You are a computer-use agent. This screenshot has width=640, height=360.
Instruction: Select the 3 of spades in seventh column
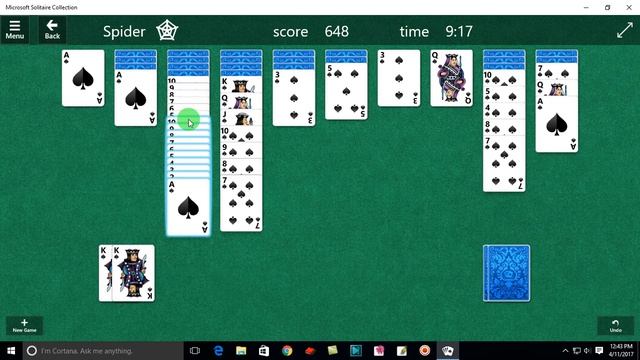(399, 78)
